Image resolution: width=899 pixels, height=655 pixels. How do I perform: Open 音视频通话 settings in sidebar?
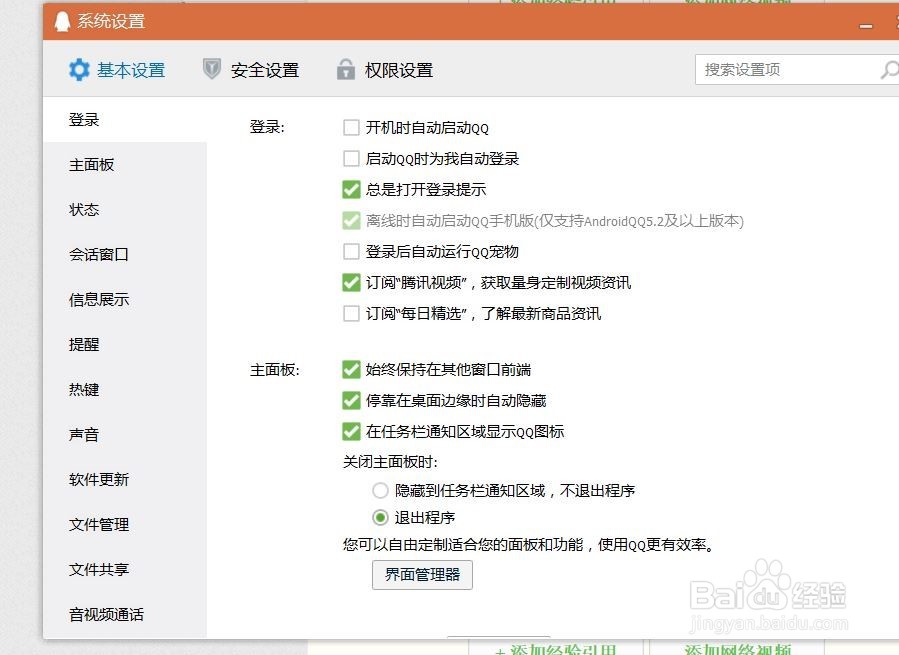[x=125, y=615]
